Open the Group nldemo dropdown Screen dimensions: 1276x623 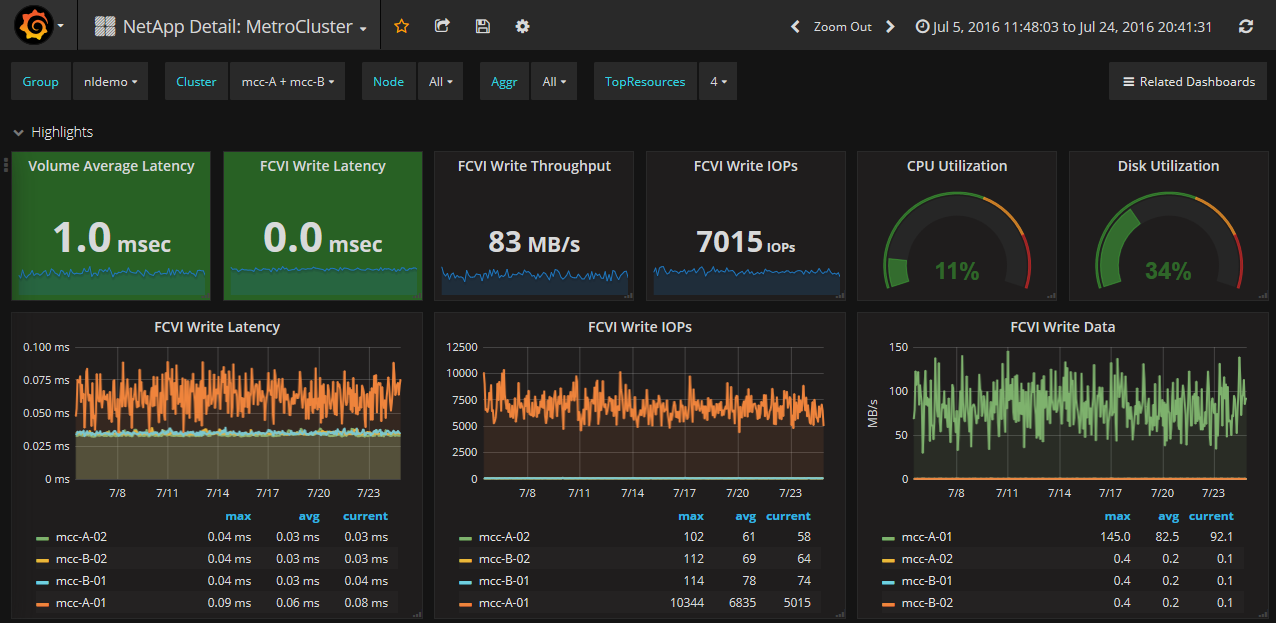click(x=110, y=82)
